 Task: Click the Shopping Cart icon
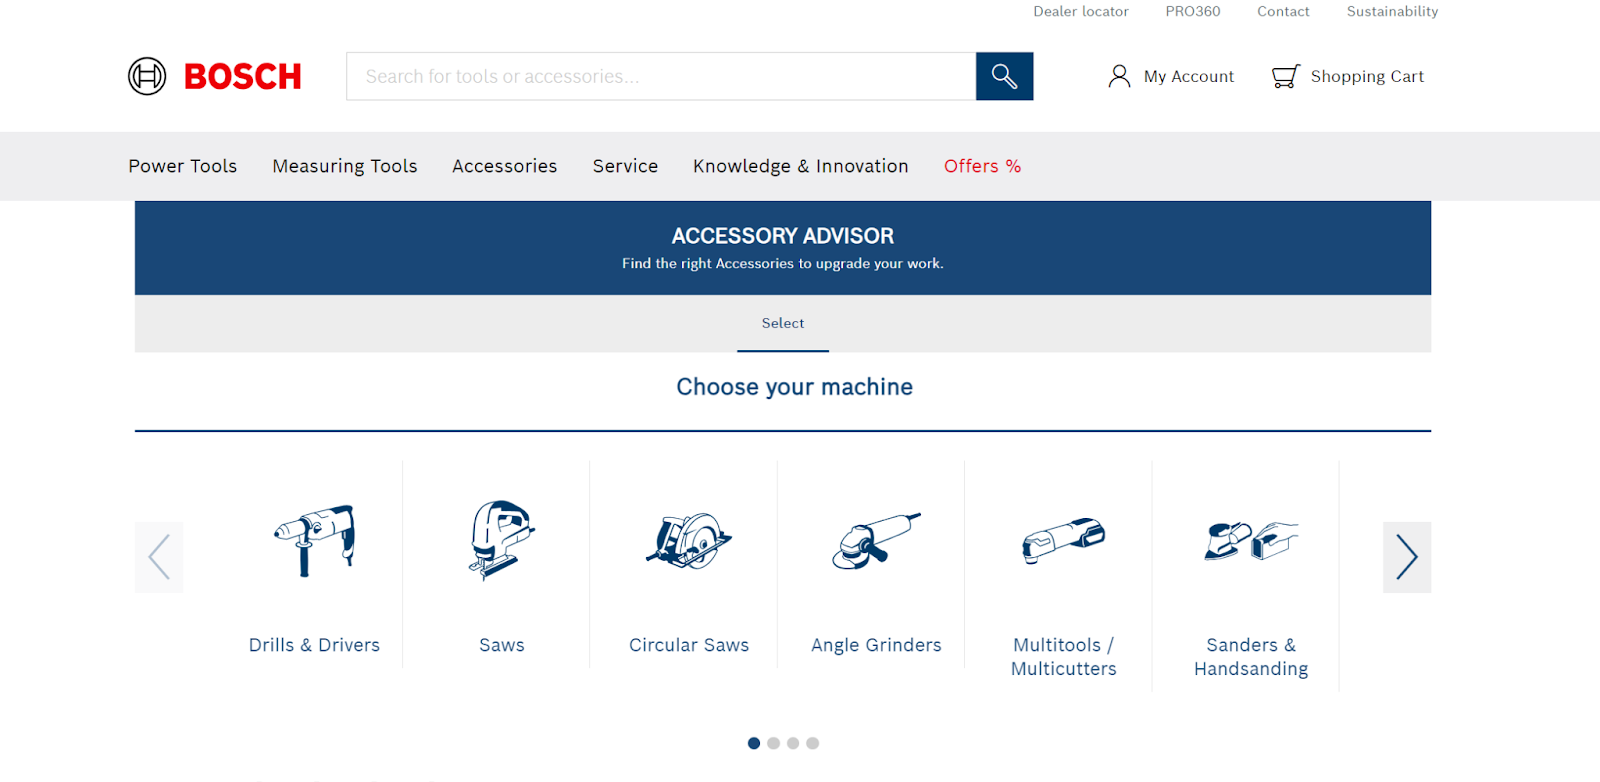click(x=1285, y=76)
